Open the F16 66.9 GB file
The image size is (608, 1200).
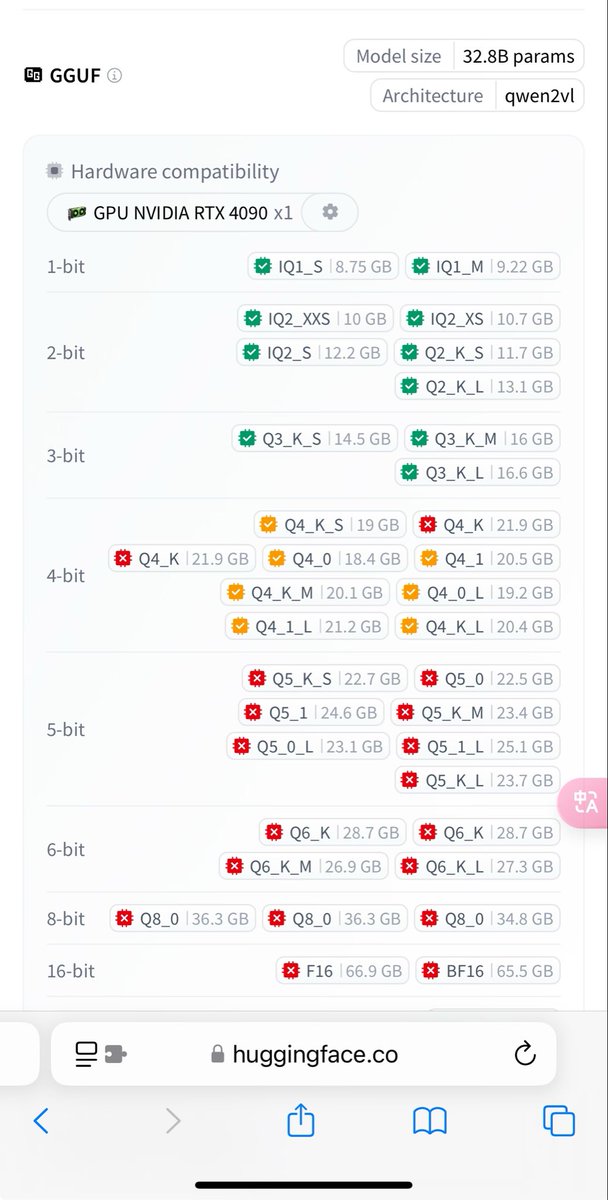[342, 970]
